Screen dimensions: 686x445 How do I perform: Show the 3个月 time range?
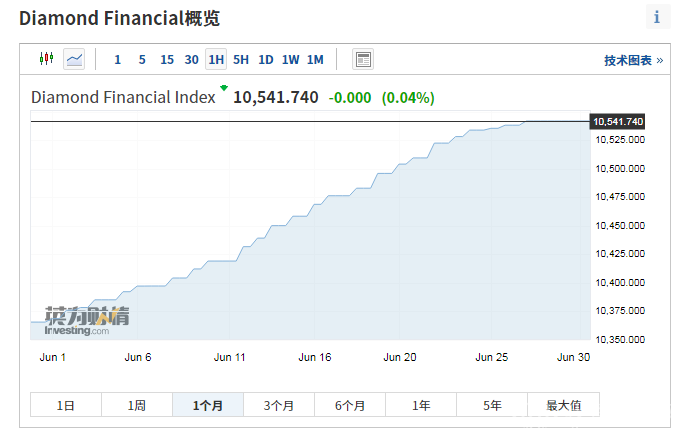[x=279, y=405]
